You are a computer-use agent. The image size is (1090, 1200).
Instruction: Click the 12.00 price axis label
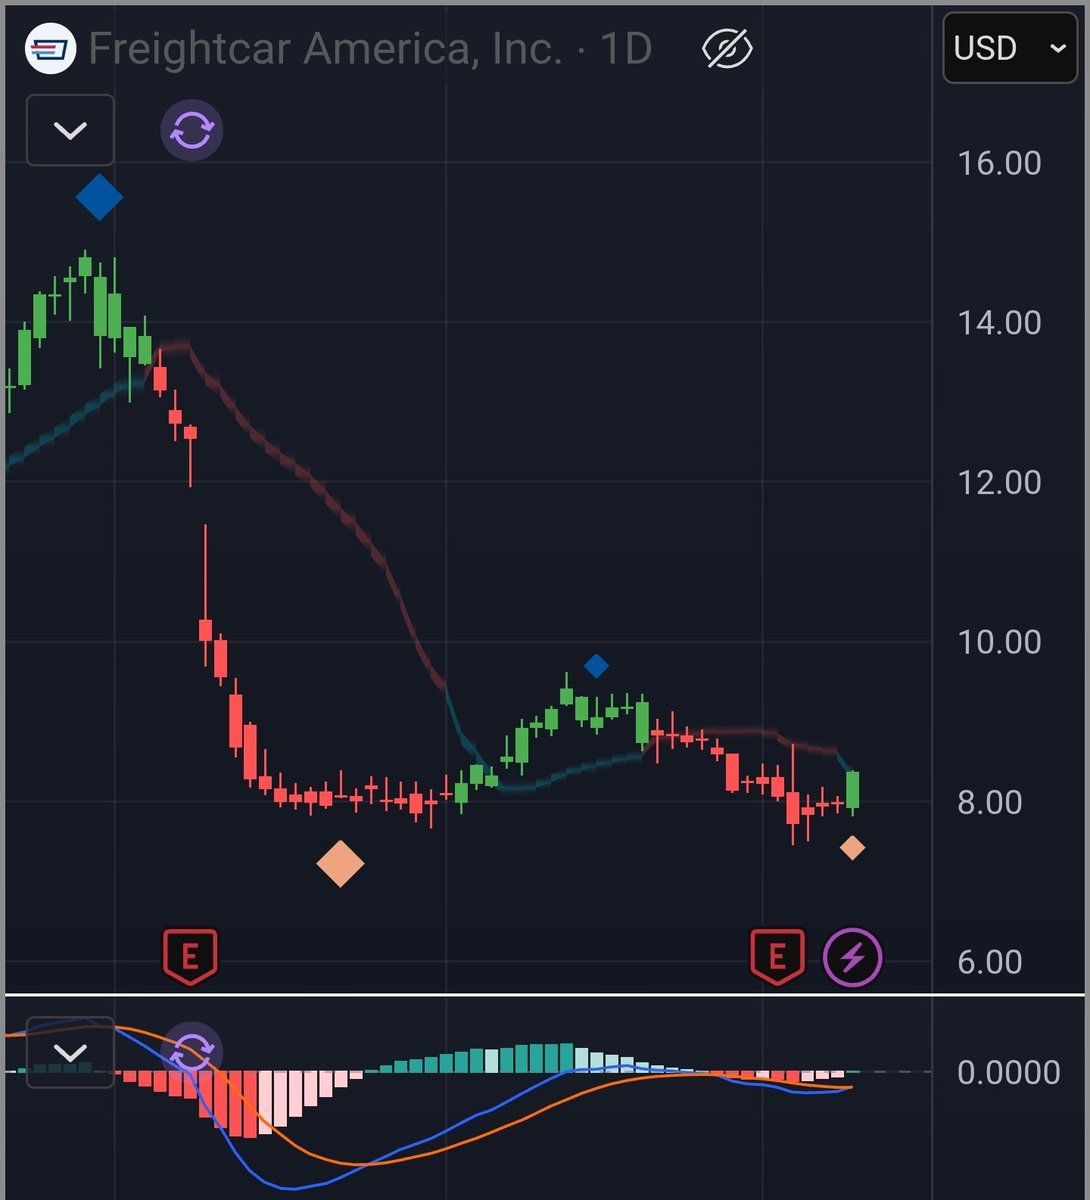[x=999, y=482]
